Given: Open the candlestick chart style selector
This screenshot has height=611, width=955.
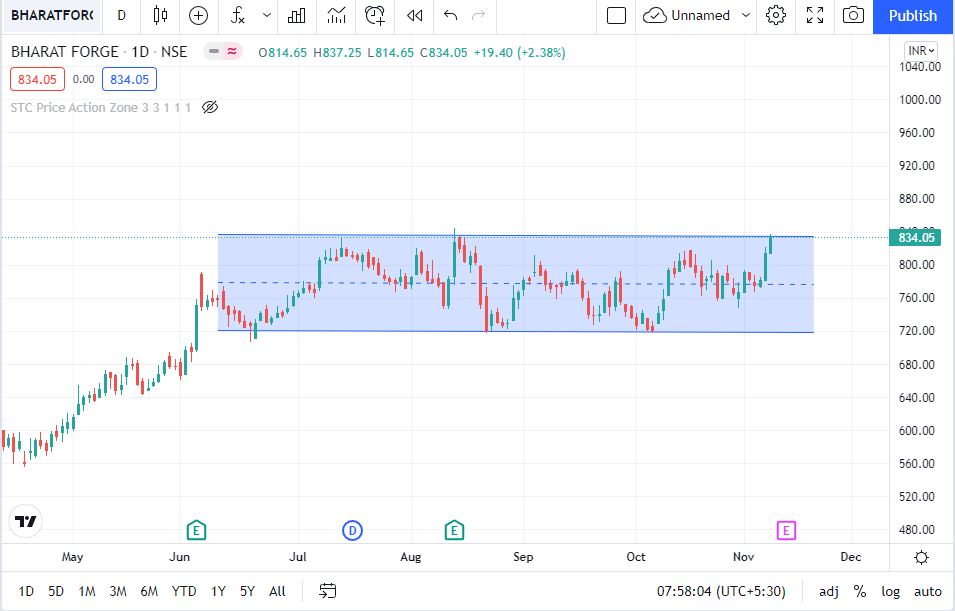Looking at the screenshot, I should (160, 15).
